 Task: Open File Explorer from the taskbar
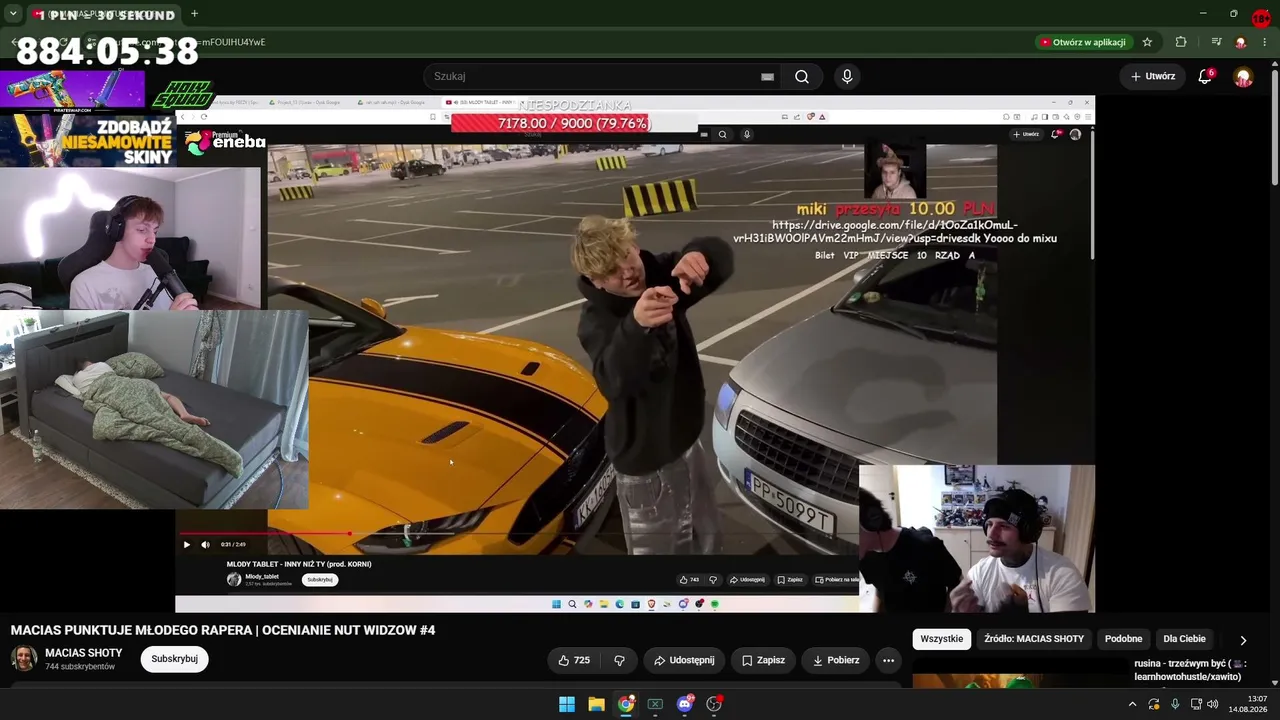point(596,704)
